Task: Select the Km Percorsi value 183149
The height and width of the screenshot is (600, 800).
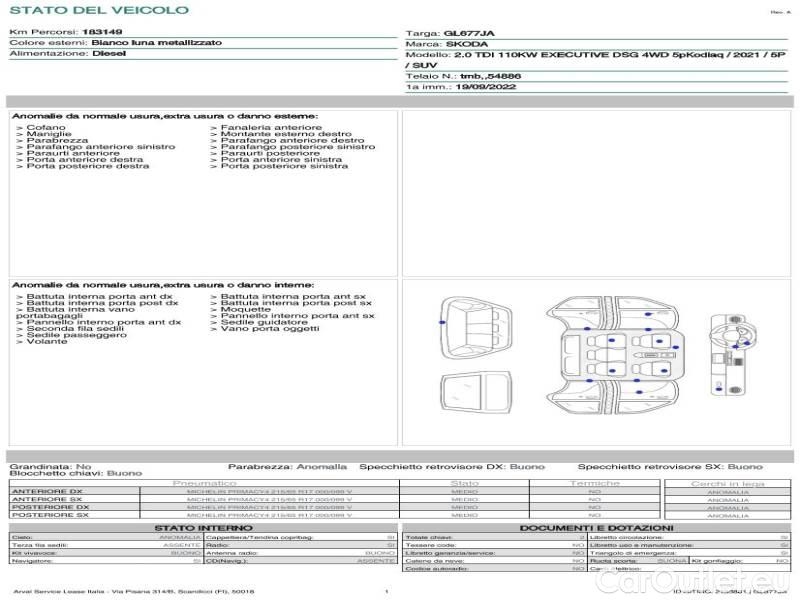Action: pos(102,32)
